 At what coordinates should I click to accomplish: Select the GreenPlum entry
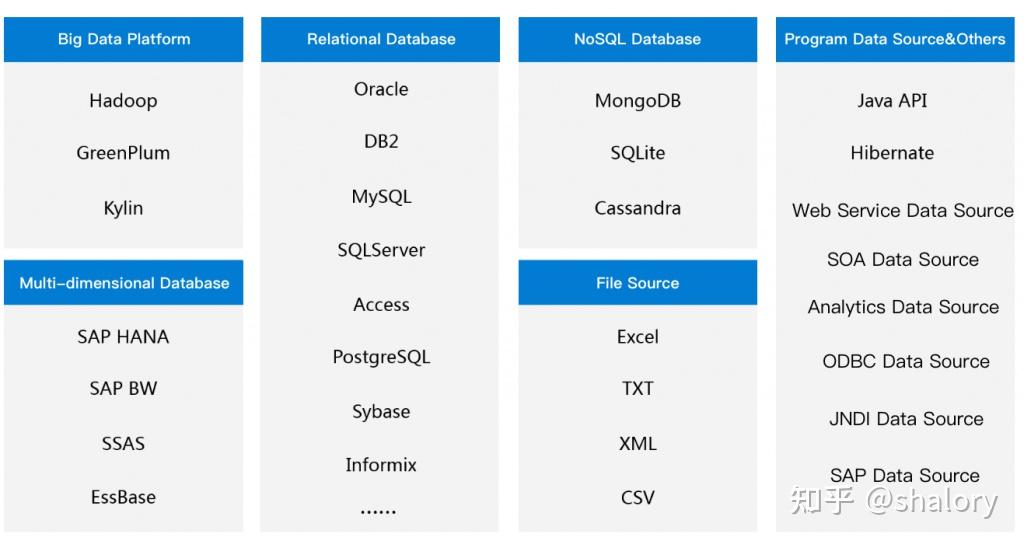click(x=123, y=153)
